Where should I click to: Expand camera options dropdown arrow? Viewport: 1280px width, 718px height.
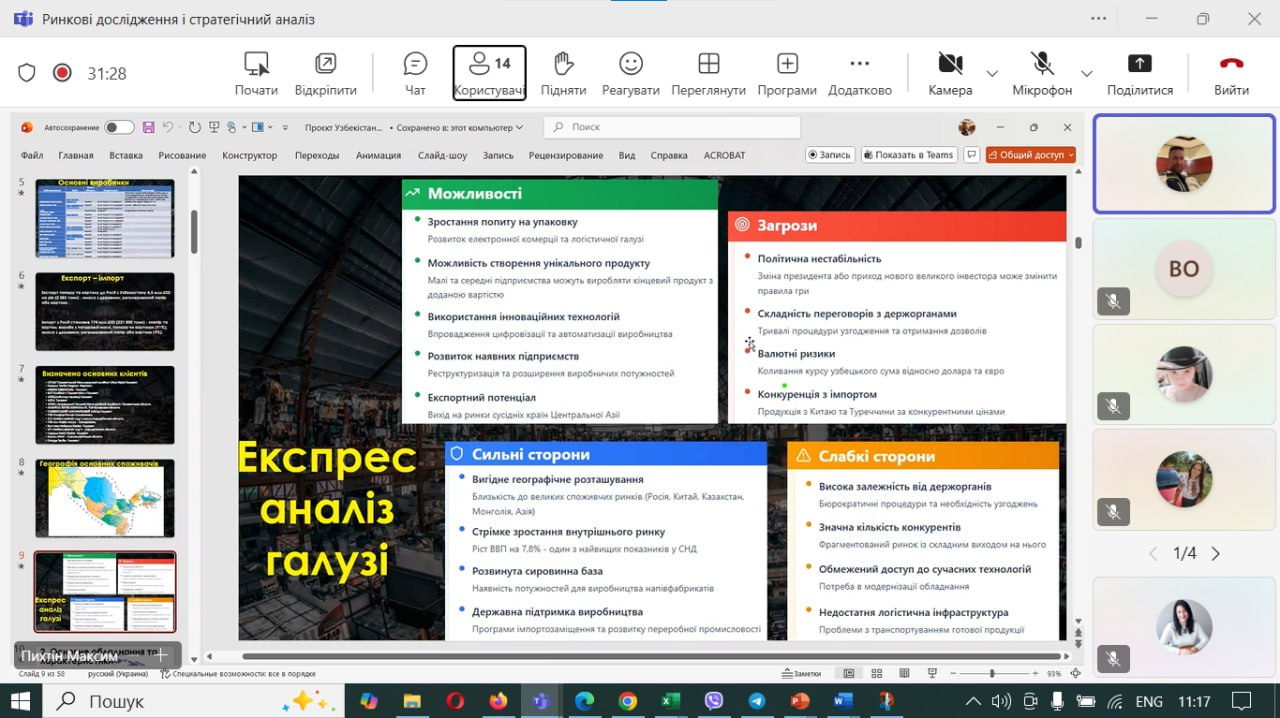[x=992, y=73]
